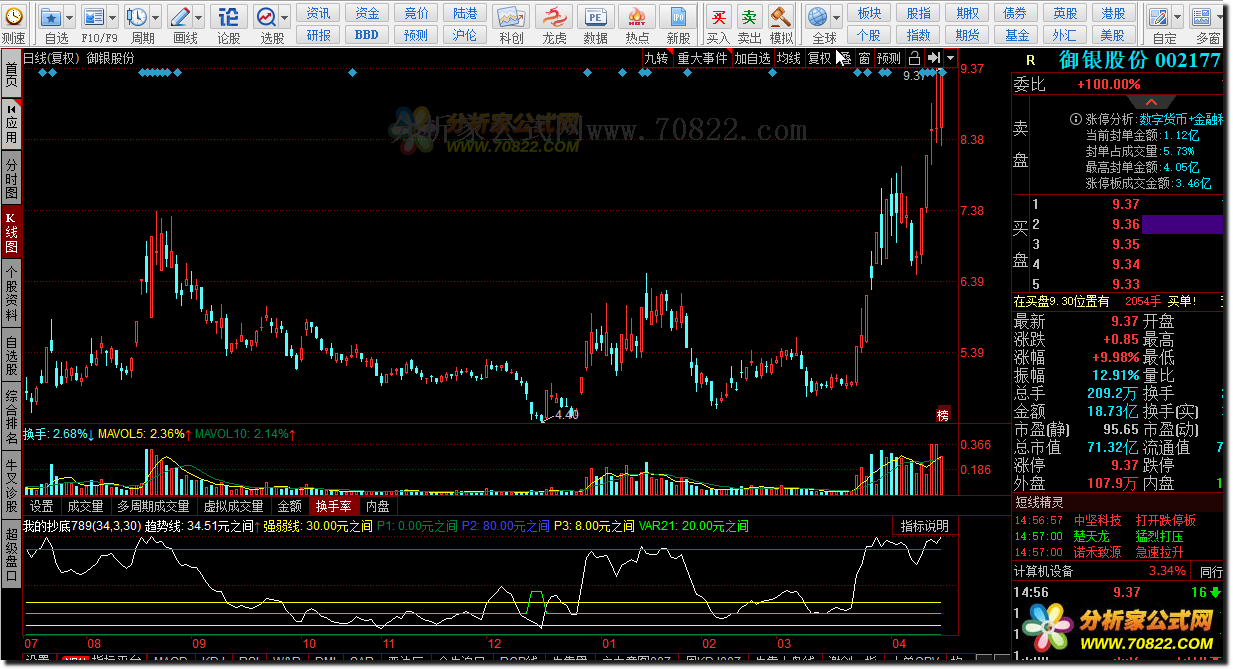Open the chart toolbar dropdown triangle
This screenshot has width=1233, height=669.
pyautogui.click(x=950, y=58)
